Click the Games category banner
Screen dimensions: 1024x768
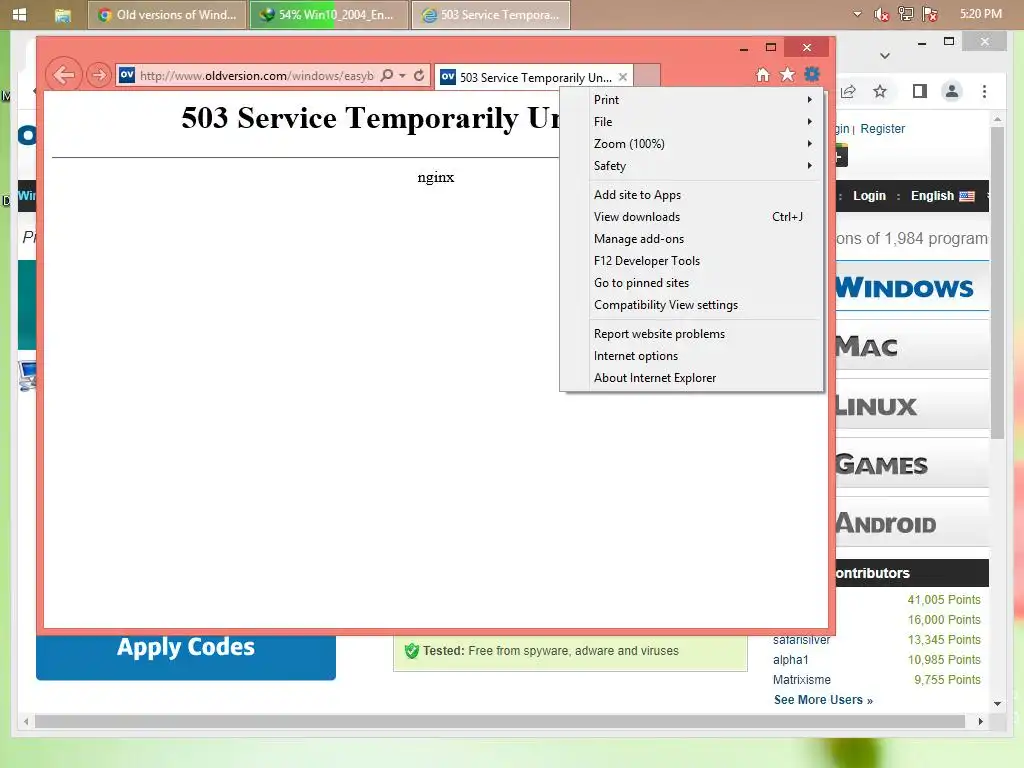(x=912, y=464)
